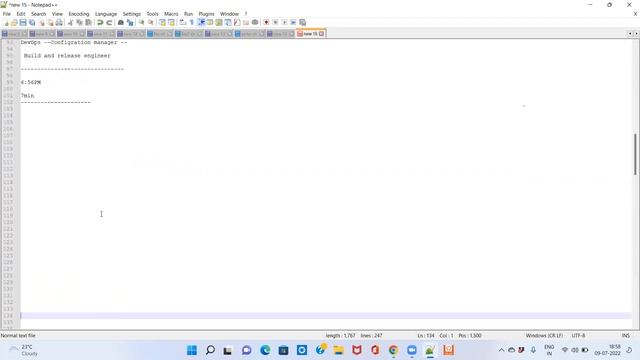The height and width of the screenshot is (360, 640).
Task: Undo the last edit with the Undo icon
Action: pyautogui.click(x=100, y=22)
